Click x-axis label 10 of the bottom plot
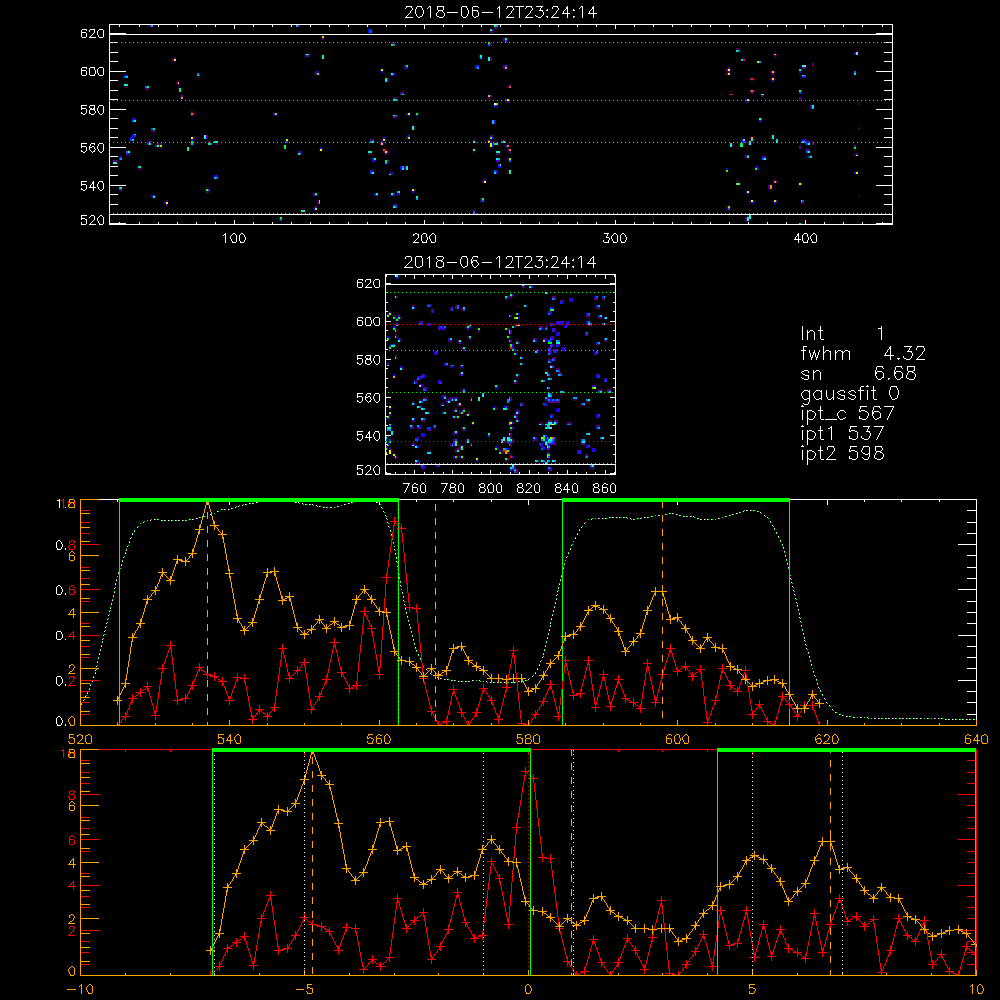Screen dimensions: 1000x1000 (x=976, y=990)
